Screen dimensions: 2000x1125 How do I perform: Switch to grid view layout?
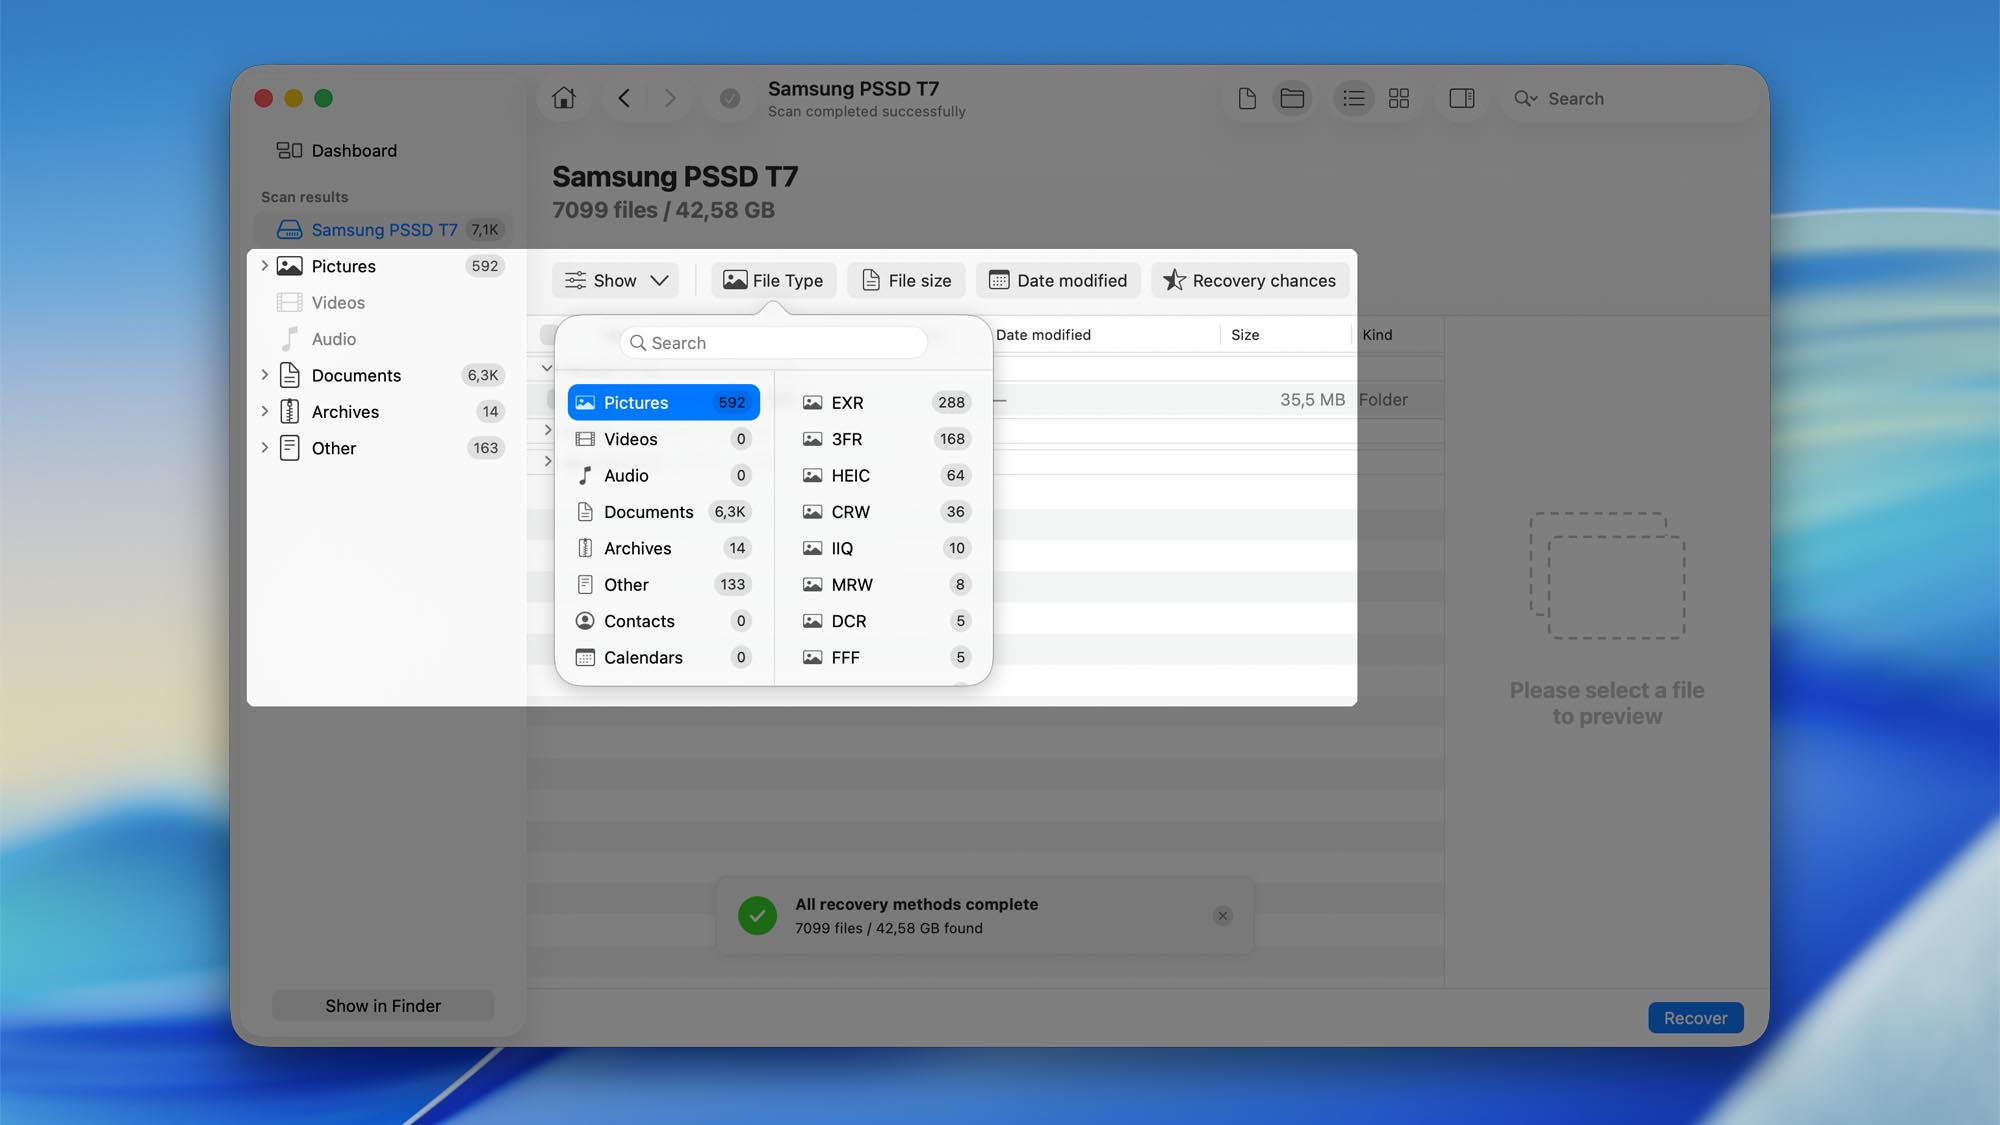[1398, 98]
